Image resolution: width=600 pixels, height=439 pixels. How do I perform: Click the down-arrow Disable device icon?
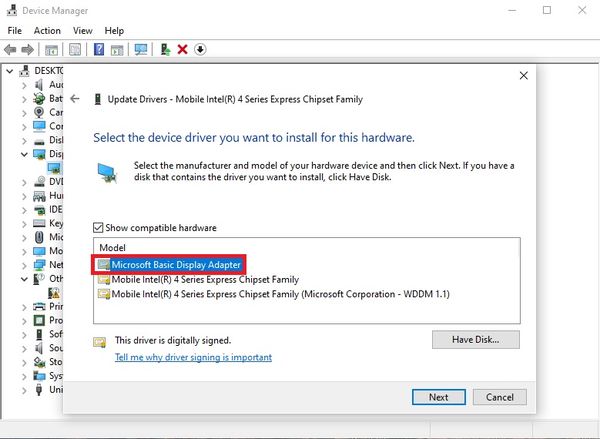click(x=200, y=49)
